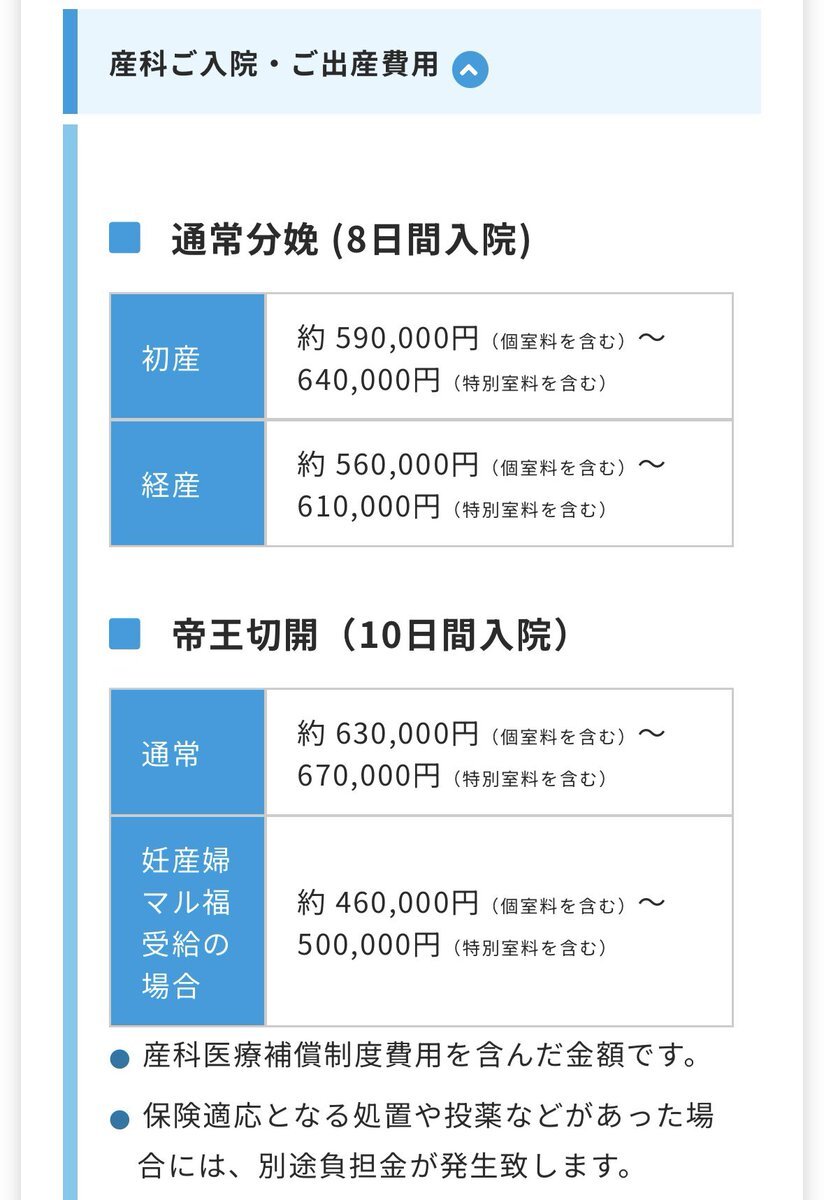
Task: Click the 約 630,000円 price text
Action: pos(388,733)
